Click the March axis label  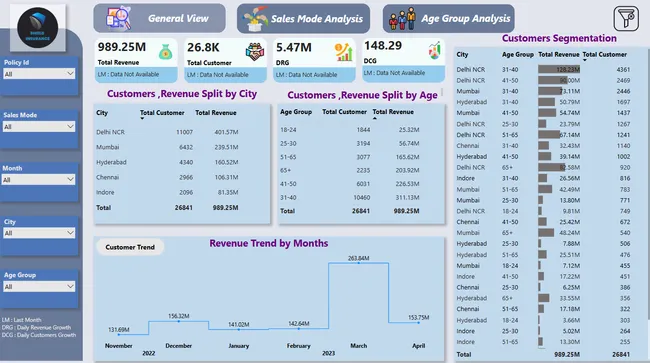[x=359, y=346]
